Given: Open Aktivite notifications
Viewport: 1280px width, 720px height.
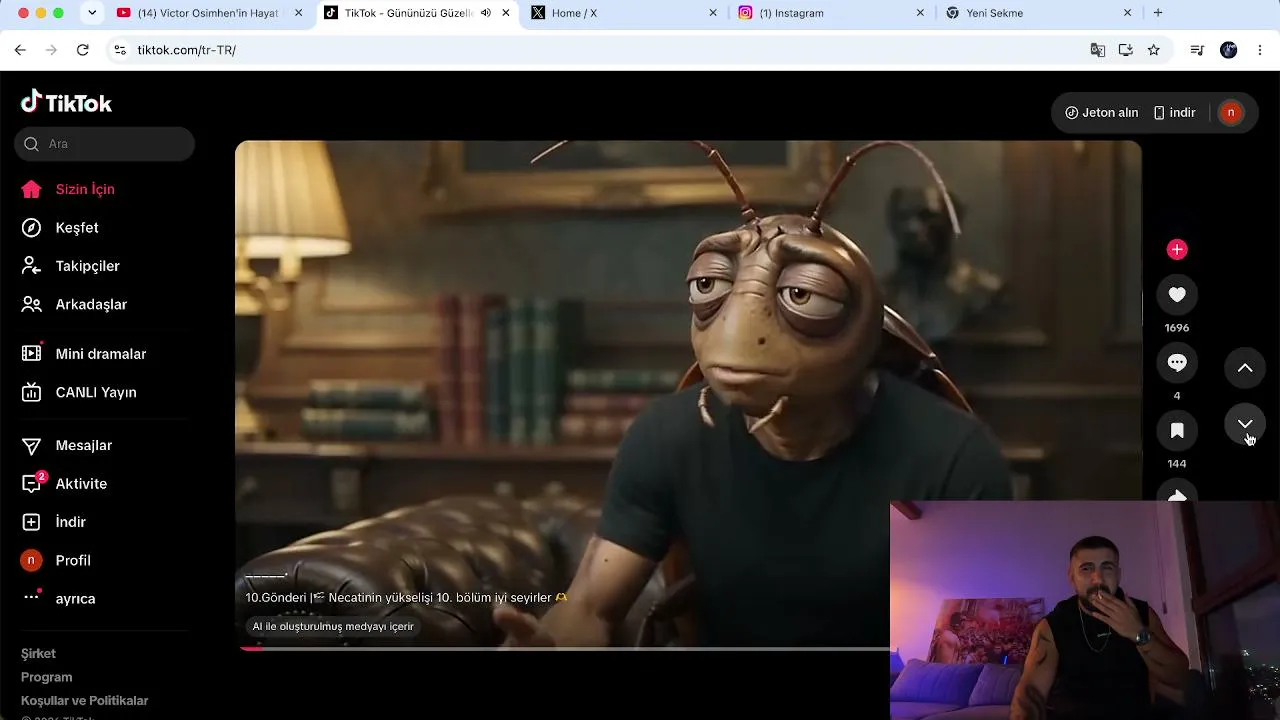Looking at the screenshot, I should tap(64, 484).
